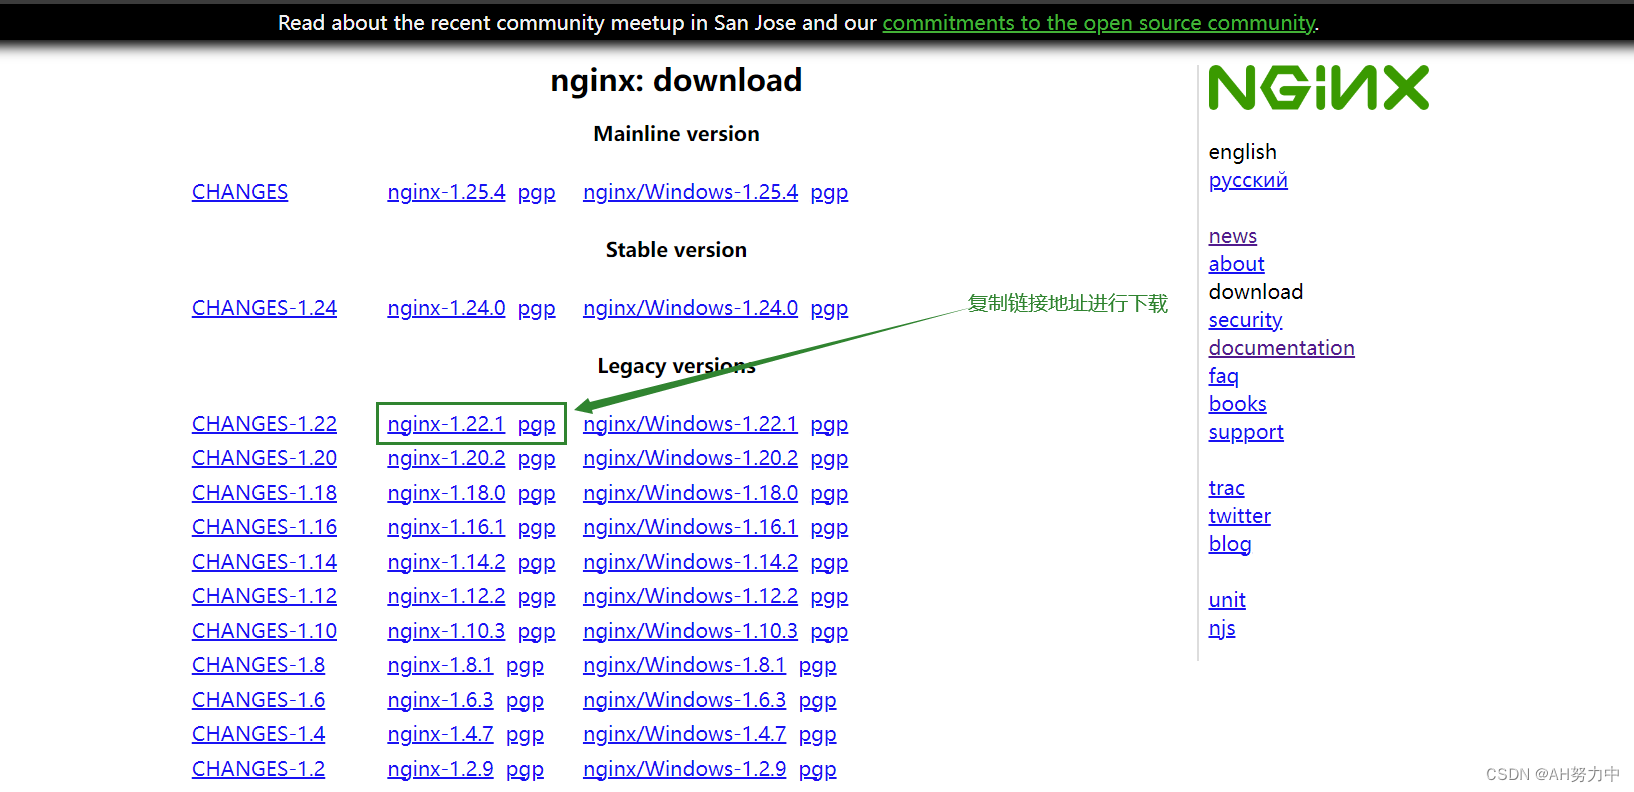
Task: Open the unit project link
Action: [x=1227, y=600]
